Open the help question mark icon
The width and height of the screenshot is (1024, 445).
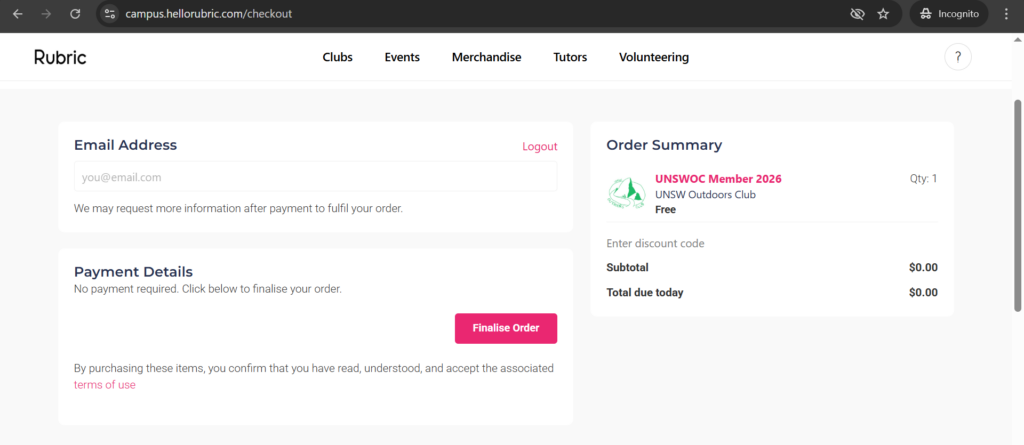pyautogui.click(x=958, y=57)
